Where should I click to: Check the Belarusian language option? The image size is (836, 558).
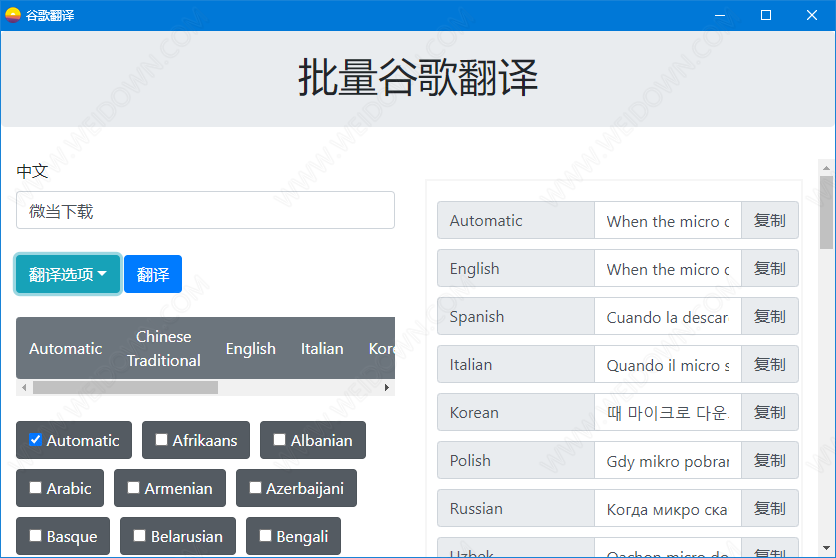(x=139, y=536)
